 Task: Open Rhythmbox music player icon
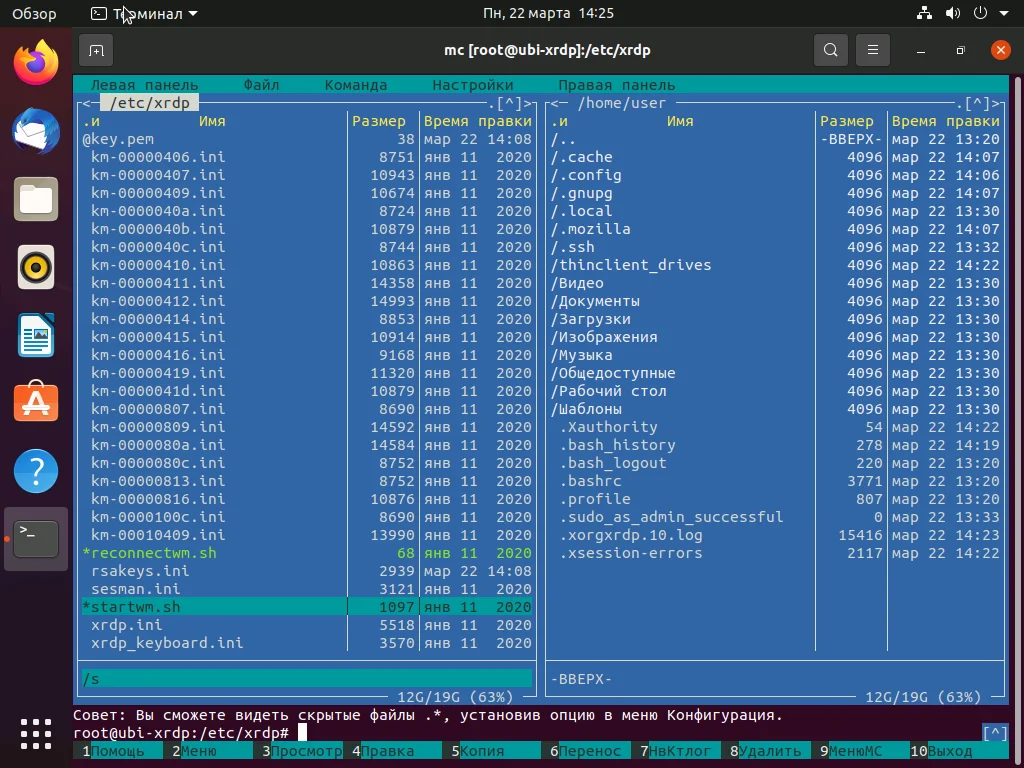point(36,267)
